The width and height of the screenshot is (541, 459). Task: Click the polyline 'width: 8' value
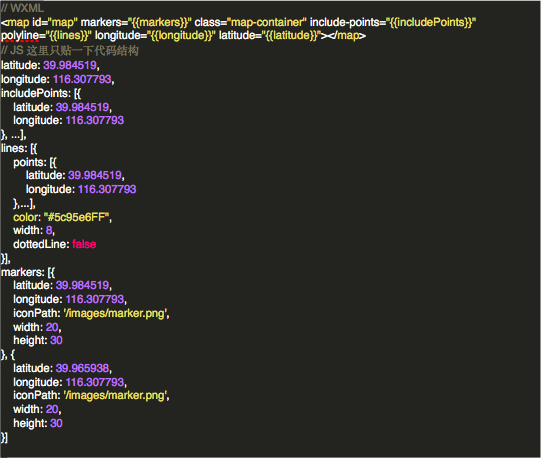click(x=49, y=230)
